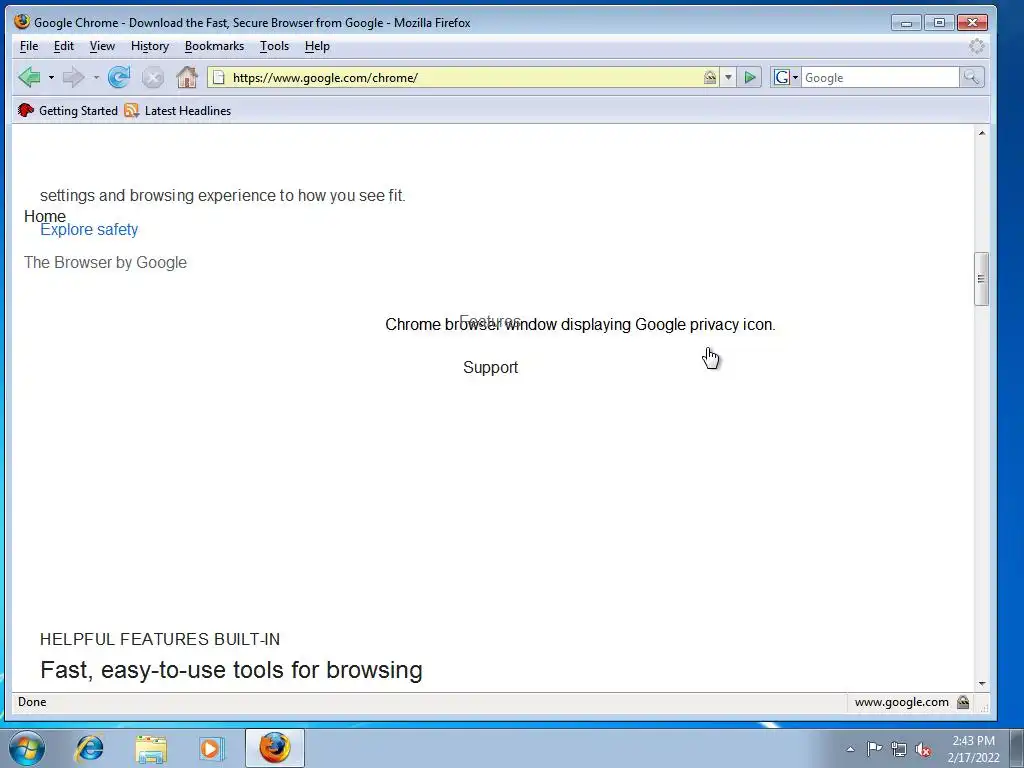Open the Action Center flag icon
The image size is (1024, 768).
(x=874, y=749)
